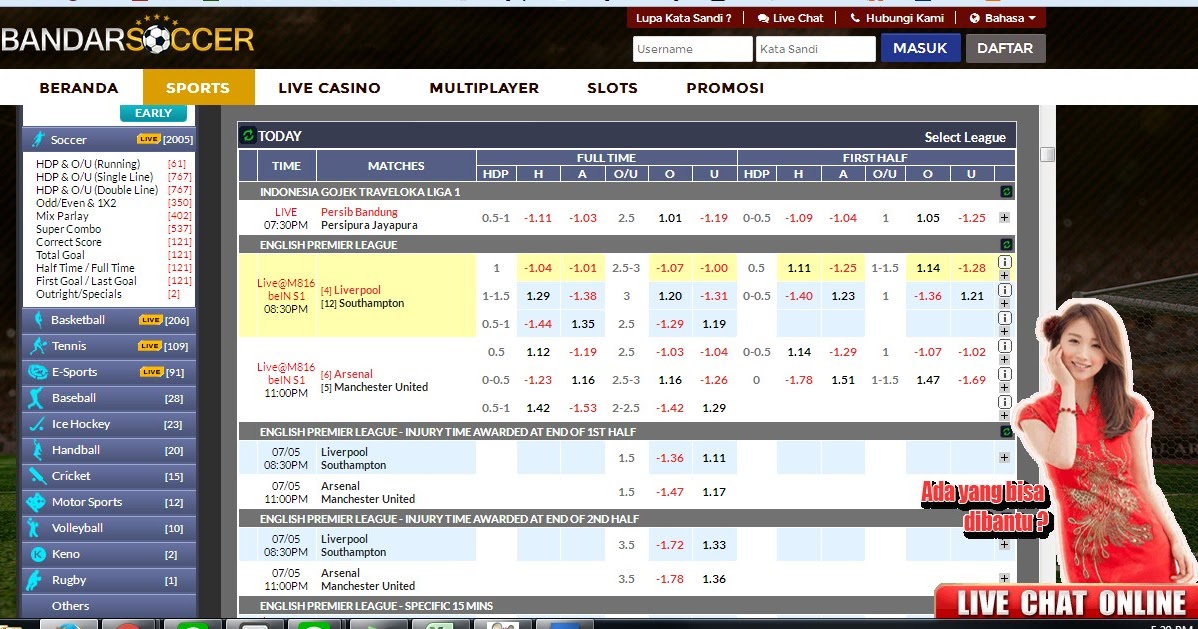The width and height of the screenshot is (1198, 629).
Task: Click the Tennis LIVE badge
Action: (150, 346)
